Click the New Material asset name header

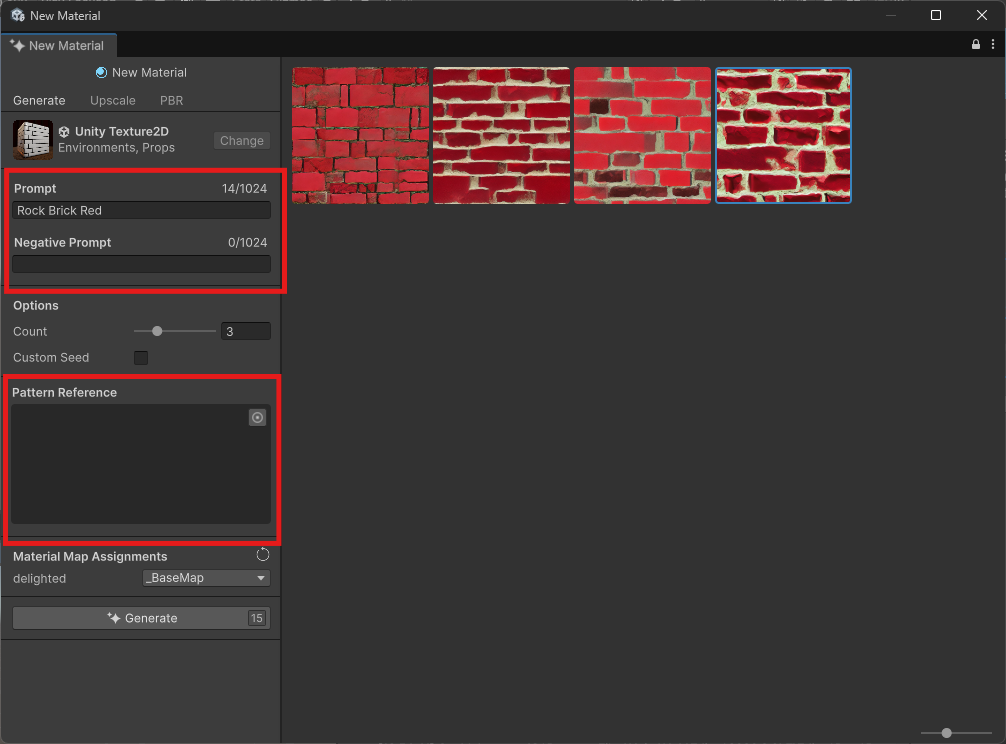click(149, 72)
